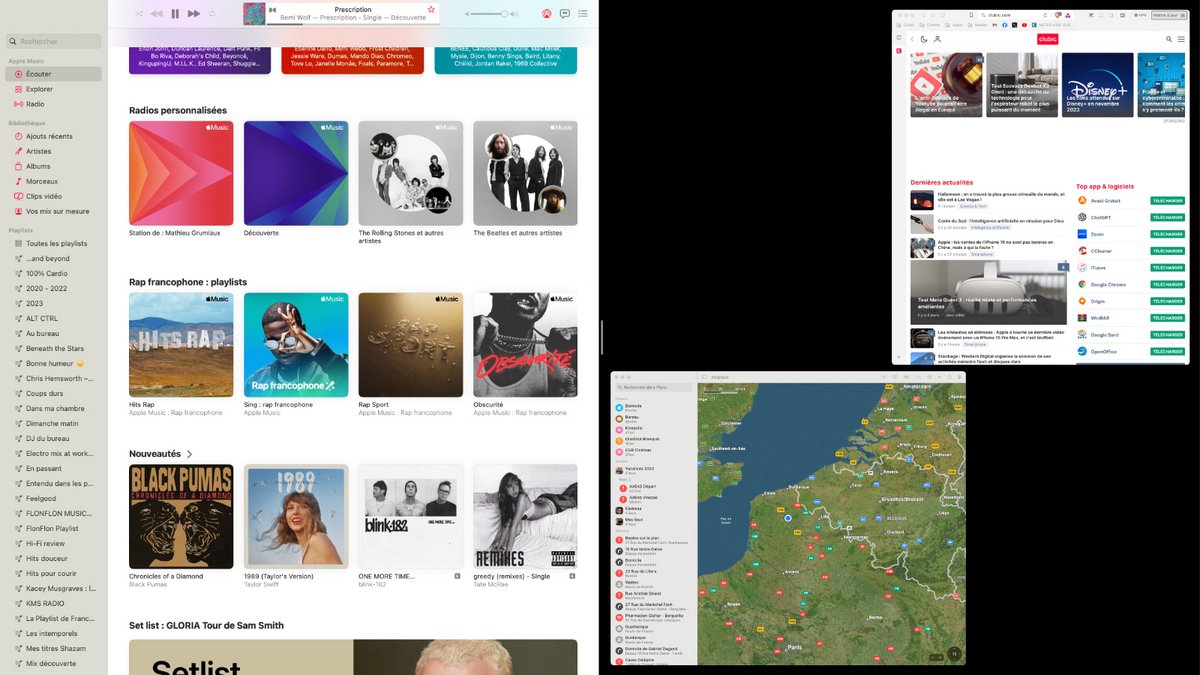Select the Mes titres Shazam playlist
Screen dimensions: 1200x675
[54, 648]
